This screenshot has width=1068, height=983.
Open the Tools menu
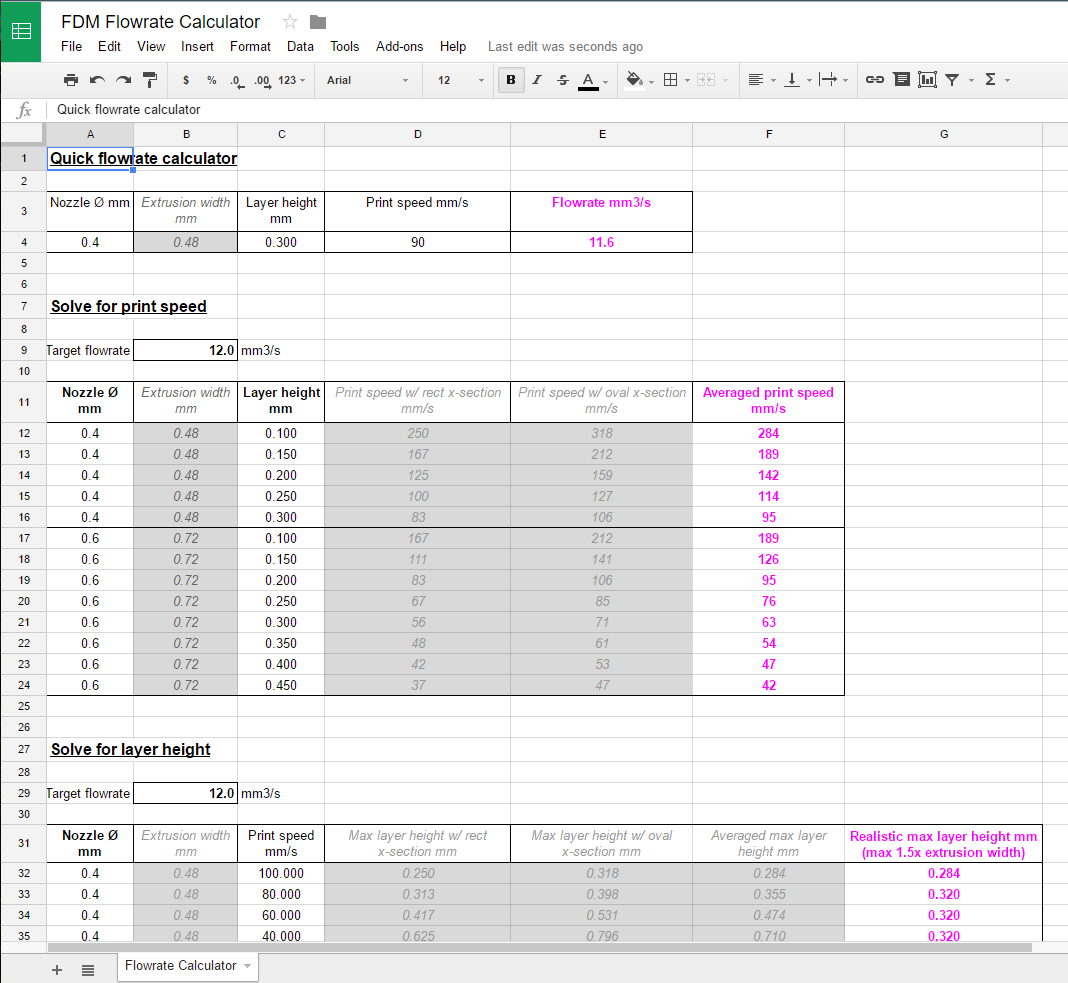click(x=345, y=46)
